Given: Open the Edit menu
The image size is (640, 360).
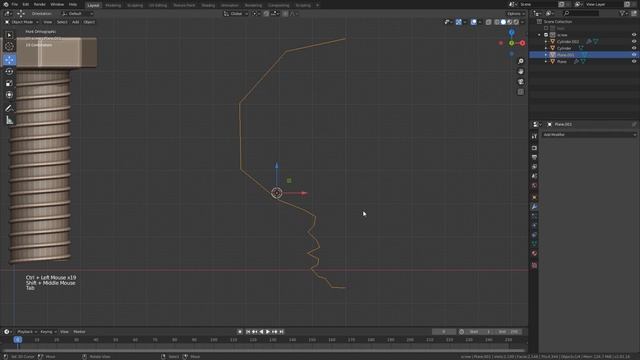Looking at the screenshot, I should [x=26, y=4].
